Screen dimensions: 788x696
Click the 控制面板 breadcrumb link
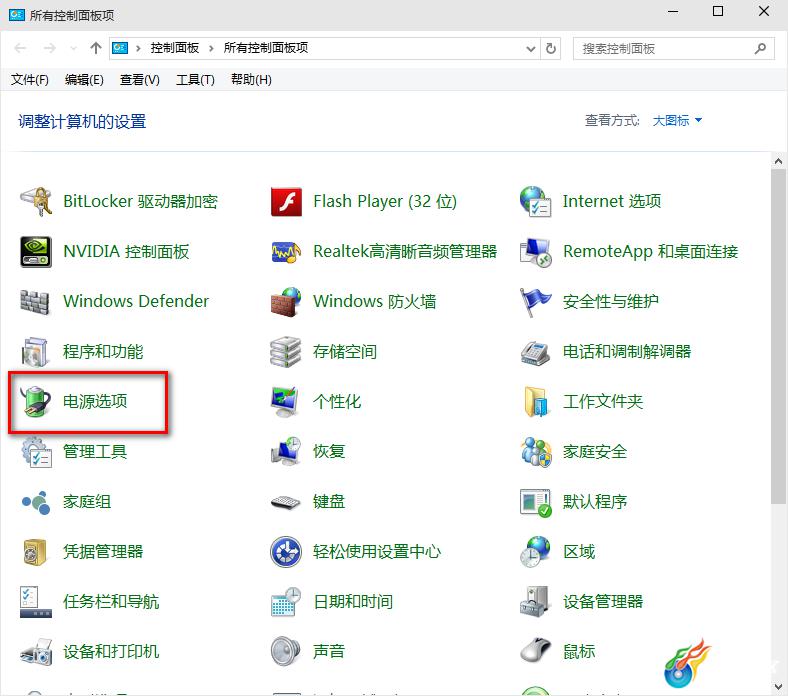(x=175, y=48)
